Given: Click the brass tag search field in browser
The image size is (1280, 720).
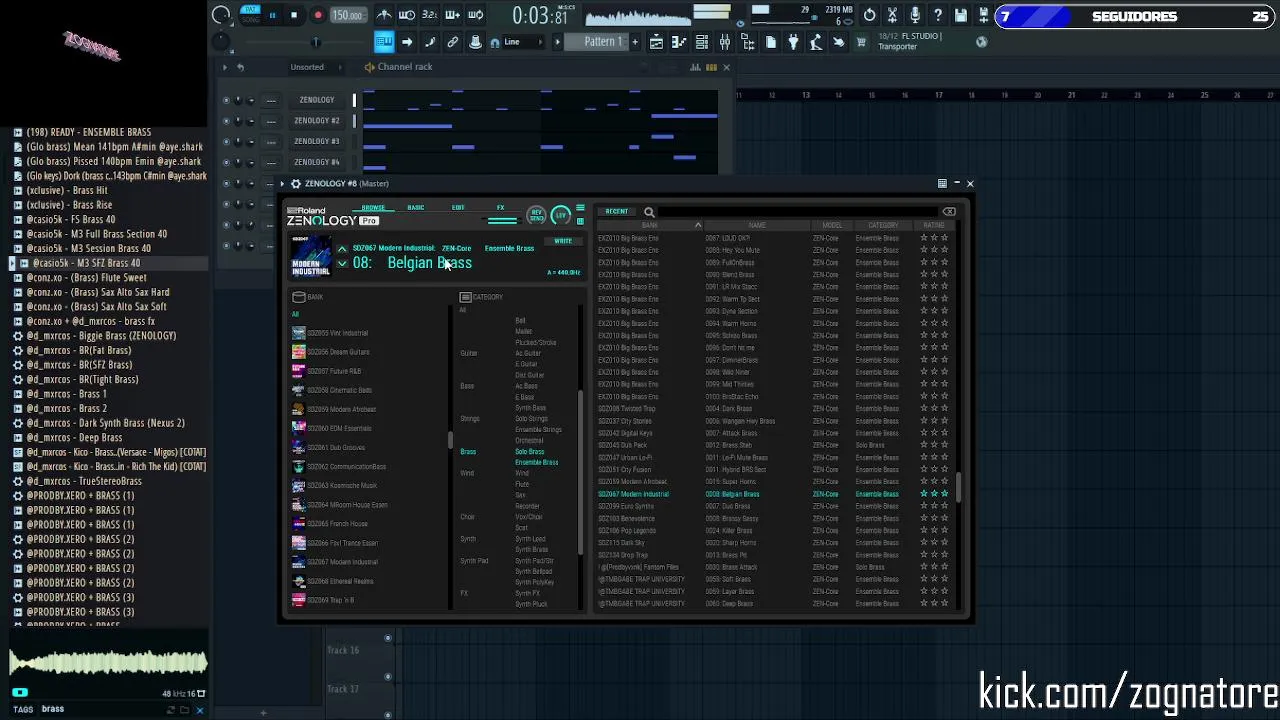Looking at the screenshot, I should pos(100,709).
